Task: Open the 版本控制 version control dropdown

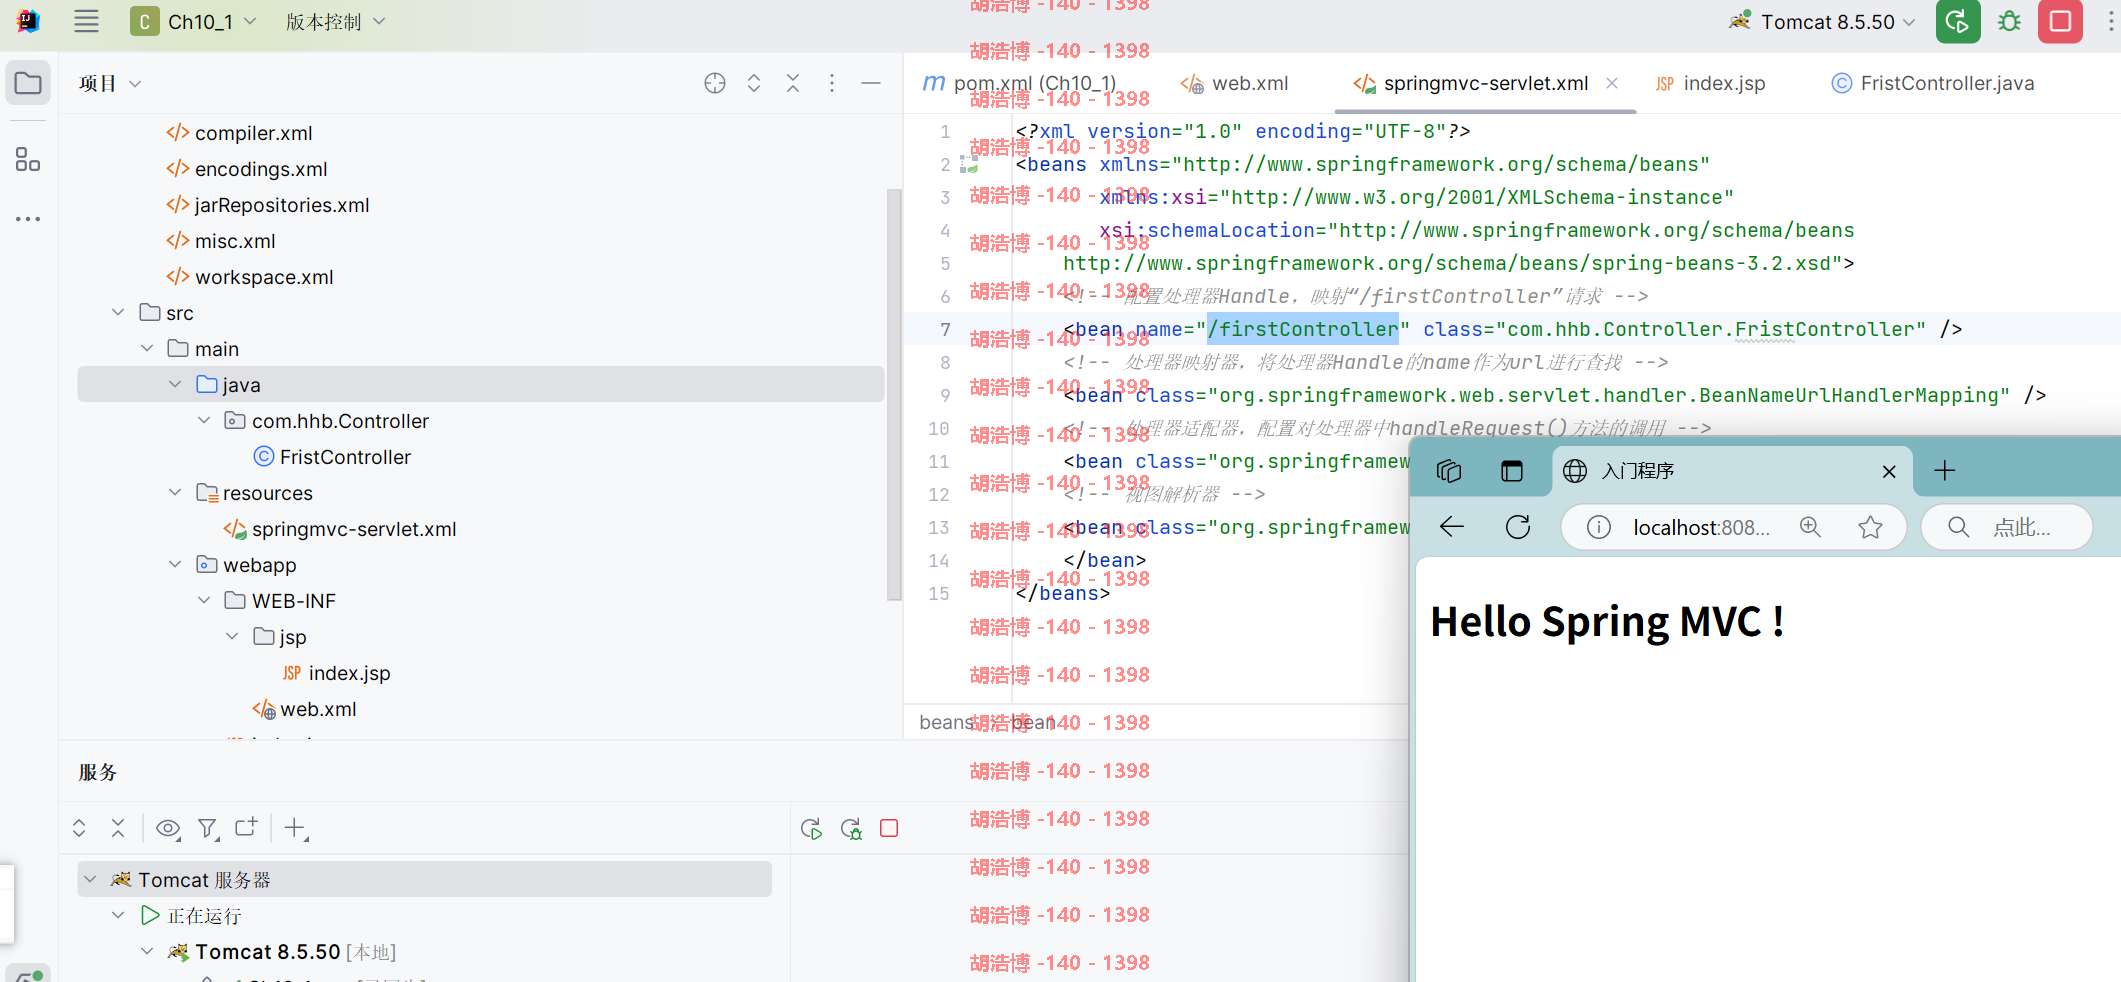Action: point(335,22)
